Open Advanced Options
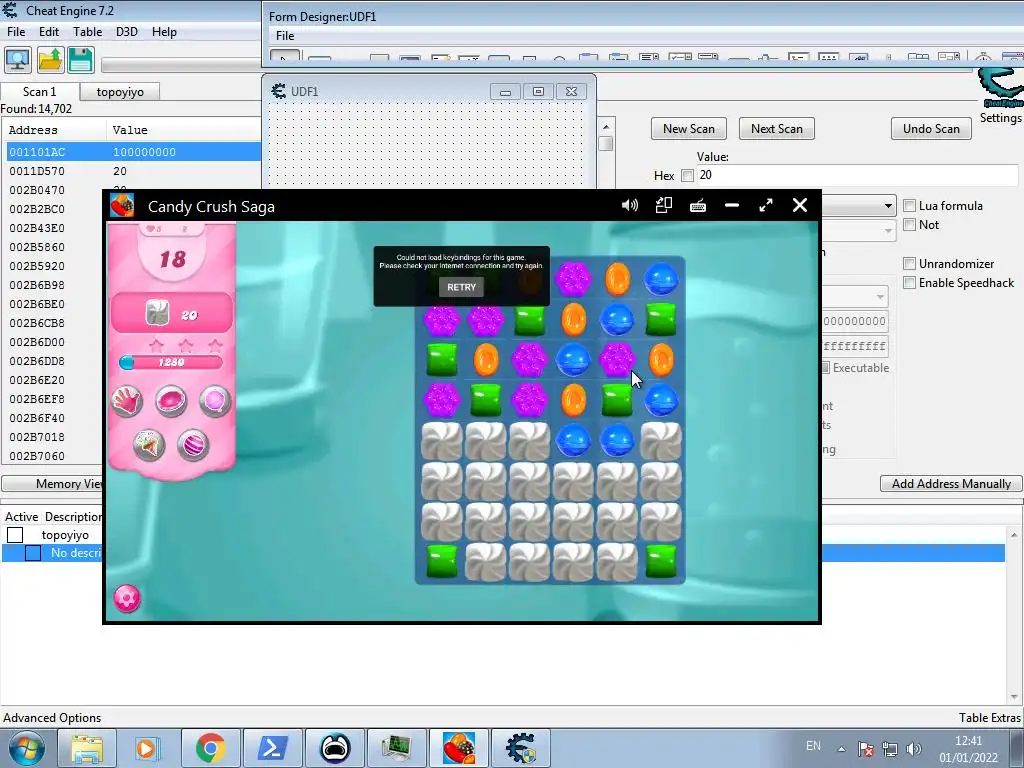 tap(52, 718)
